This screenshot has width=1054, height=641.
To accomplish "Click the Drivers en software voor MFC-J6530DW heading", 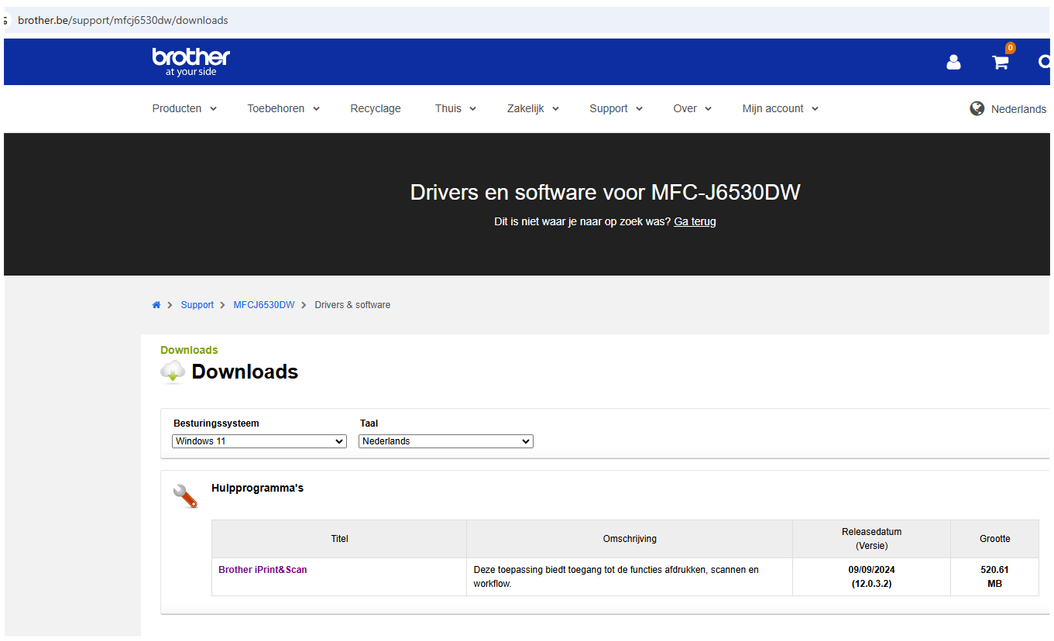I will click(x=605, y=192).
